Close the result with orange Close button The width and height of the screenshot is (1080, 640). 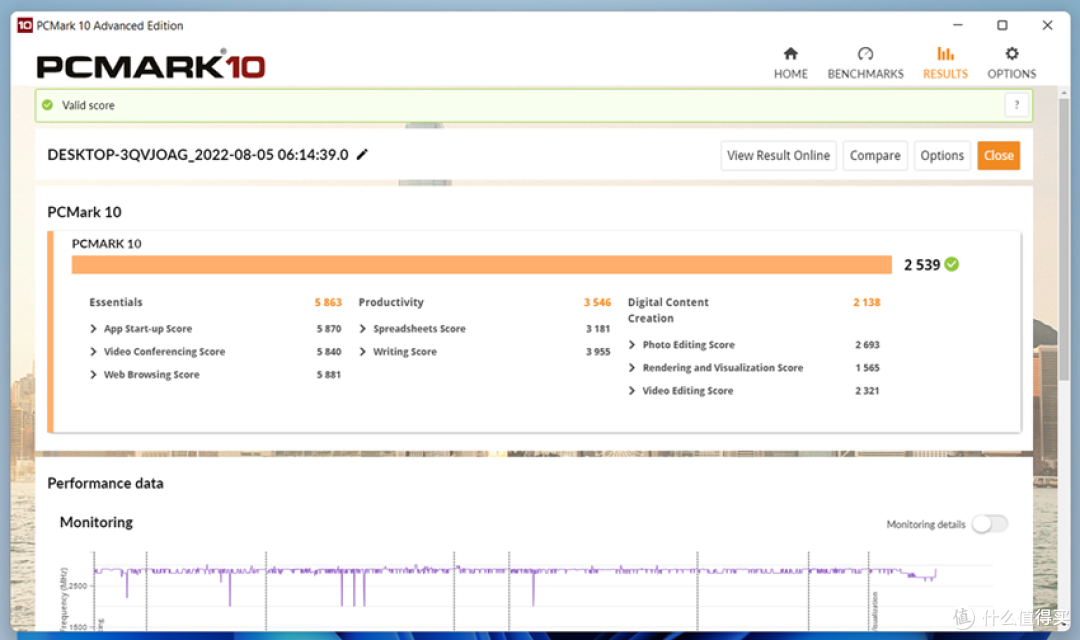coord(998,155)
